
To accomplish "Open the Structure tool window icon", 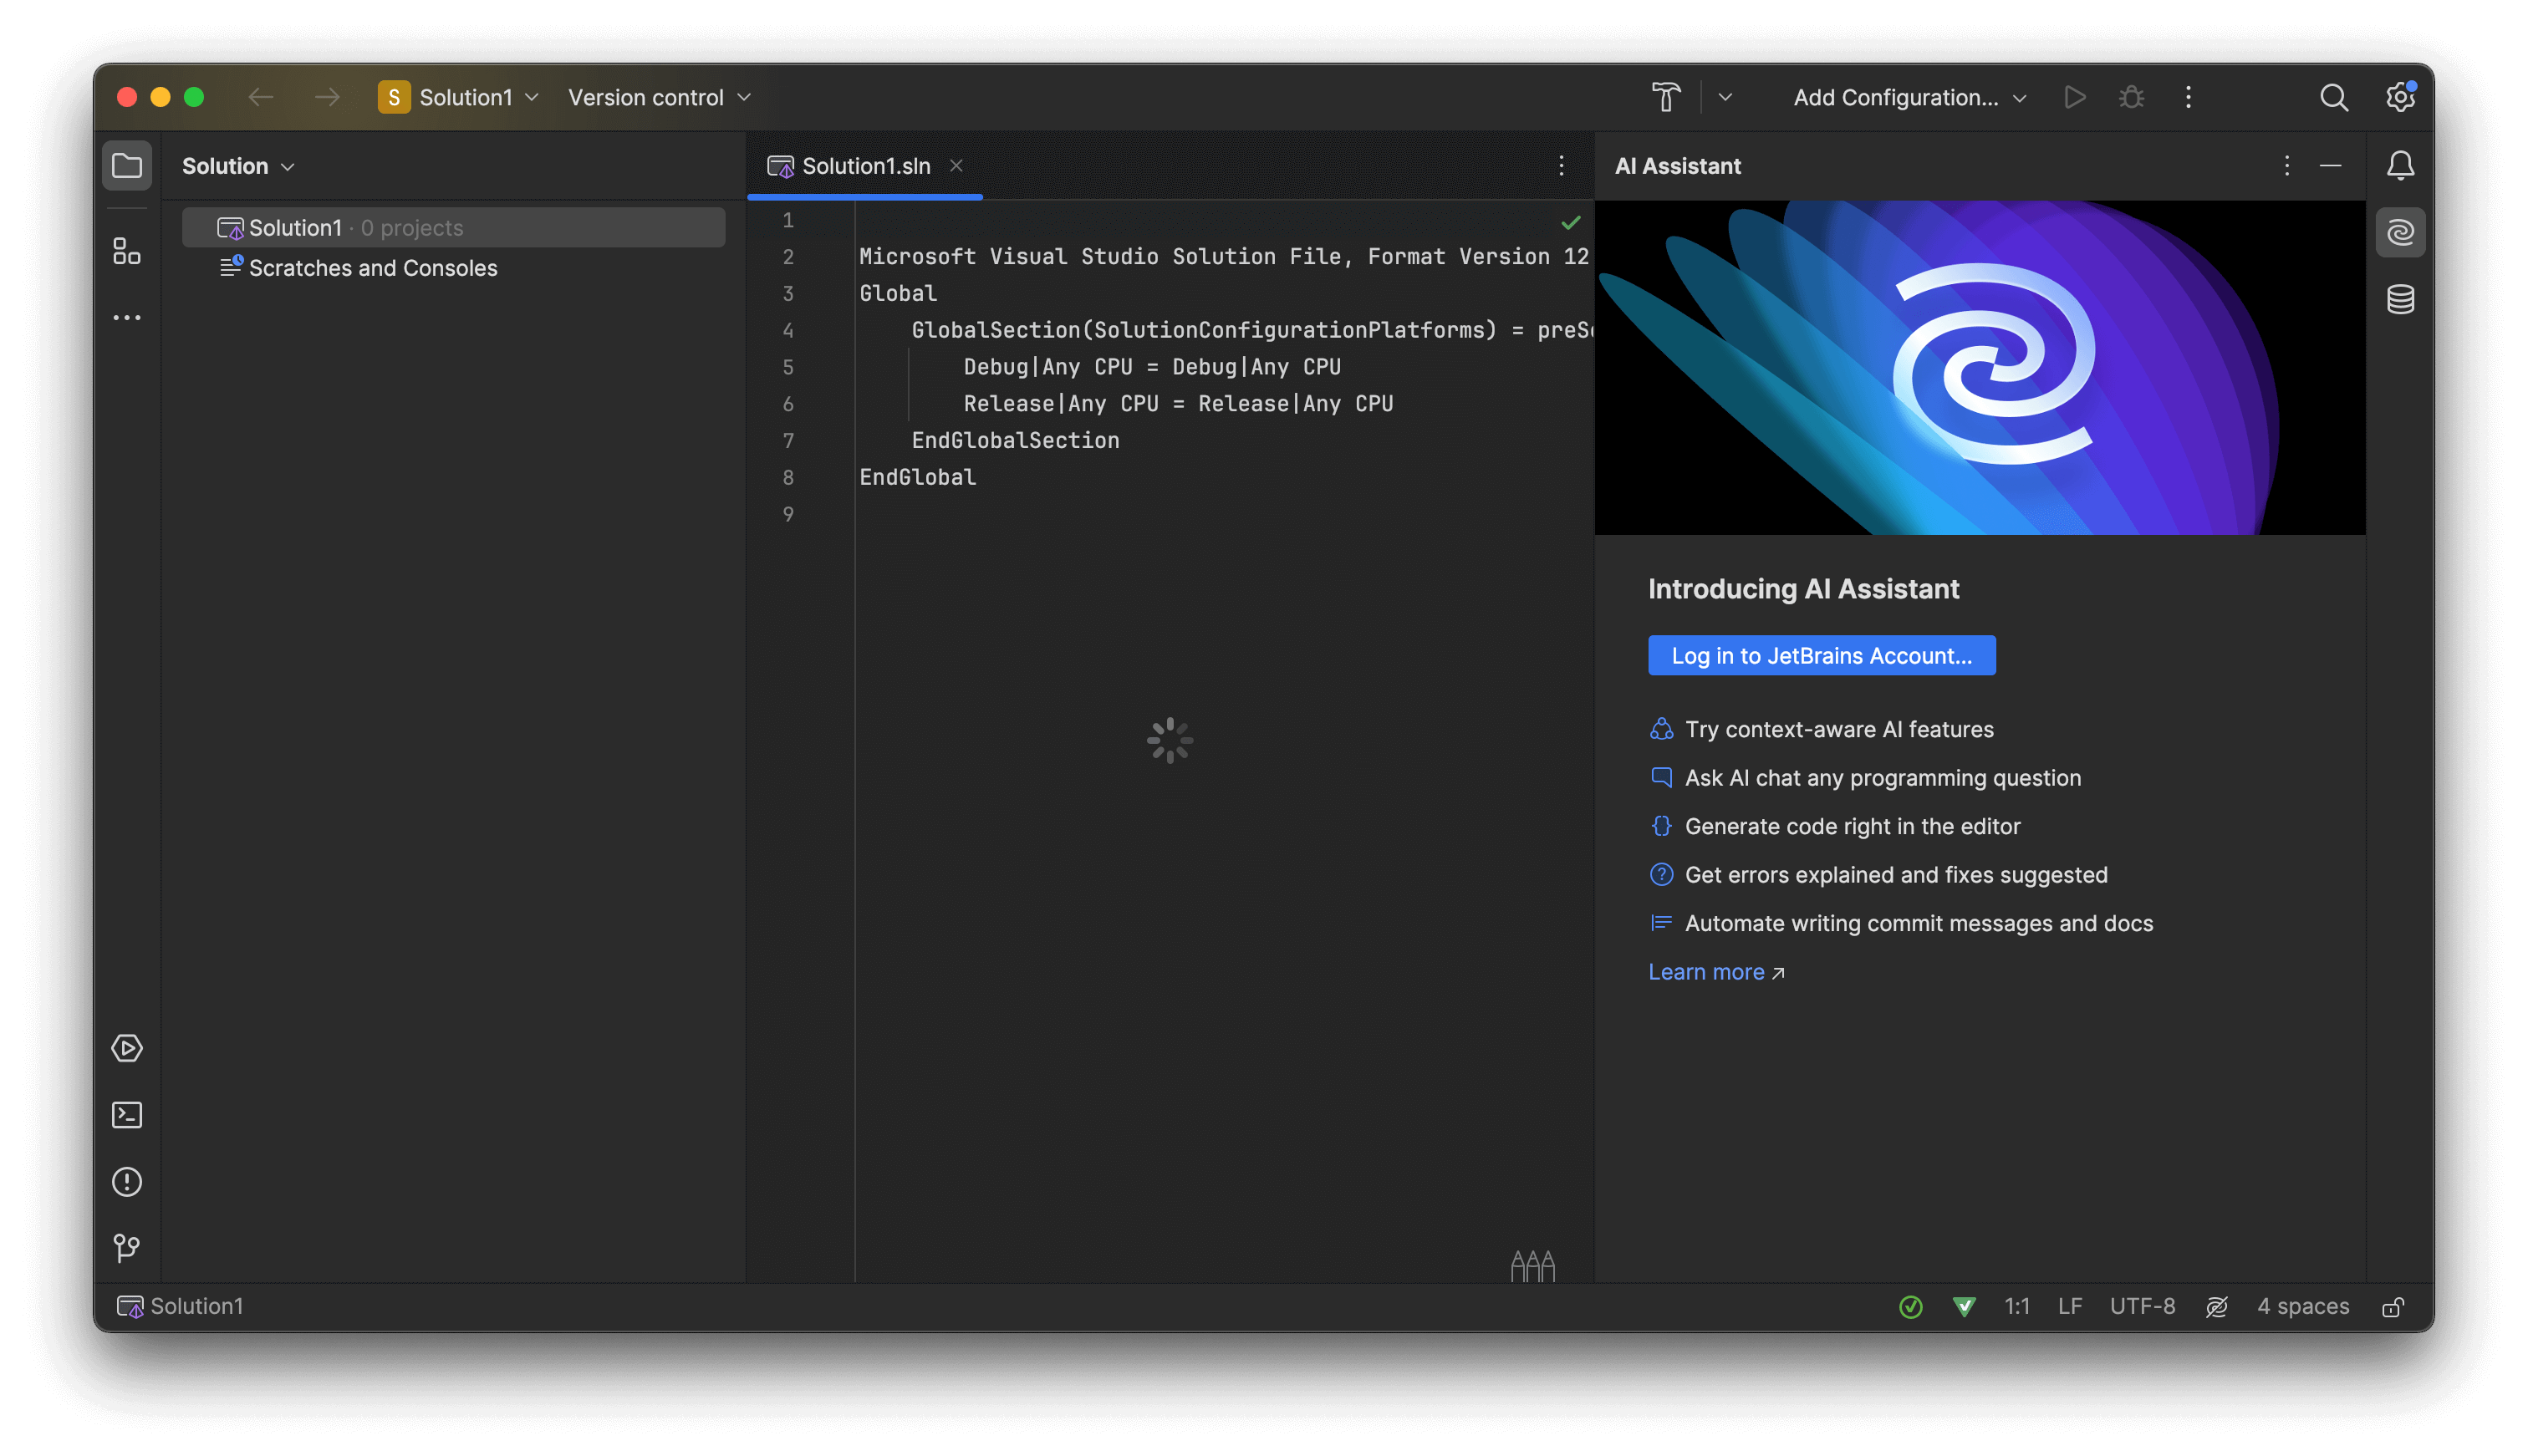I will coord(127,251).
